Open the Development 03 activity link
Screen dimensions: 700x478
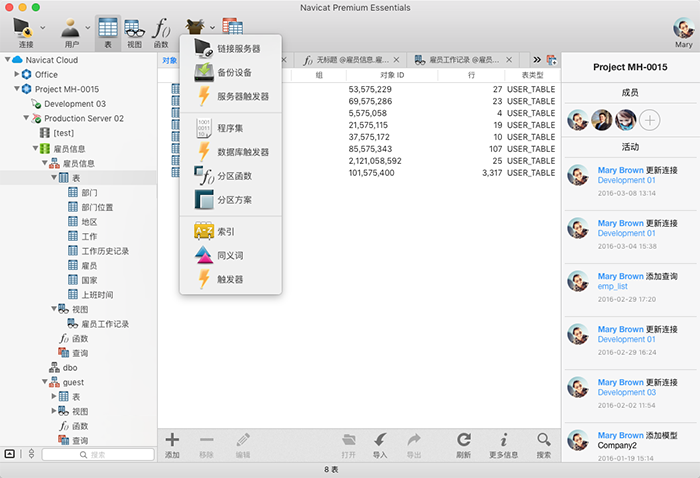[x=627, y=392]
